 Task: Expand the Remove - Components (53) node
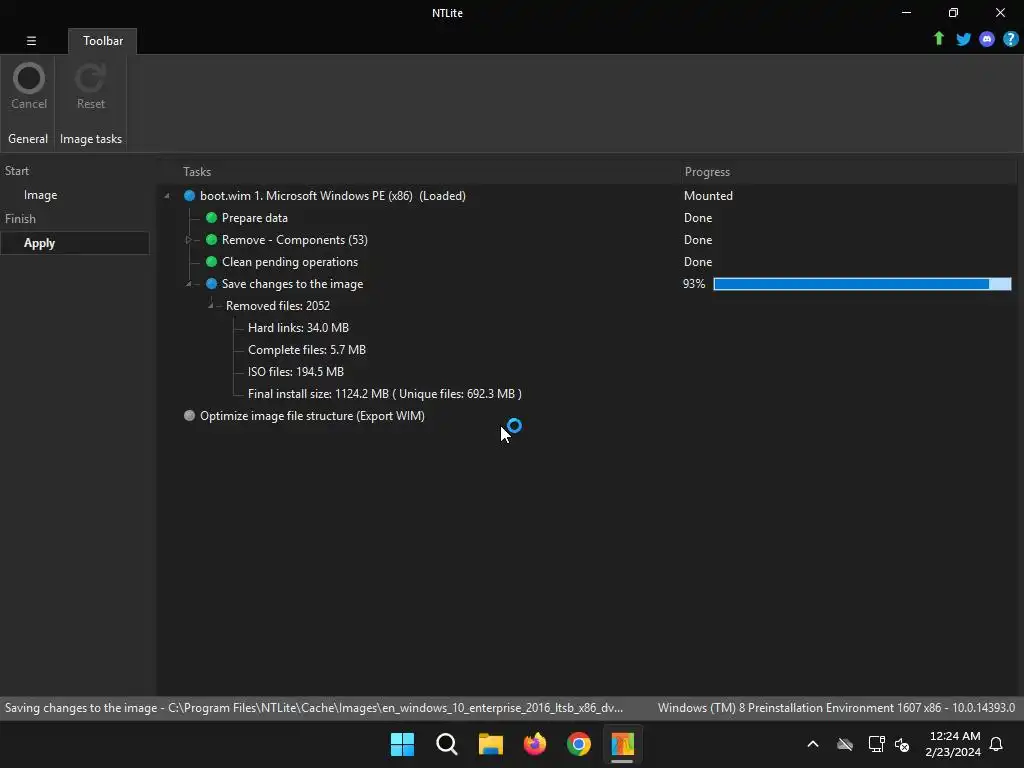click(188, 240)
